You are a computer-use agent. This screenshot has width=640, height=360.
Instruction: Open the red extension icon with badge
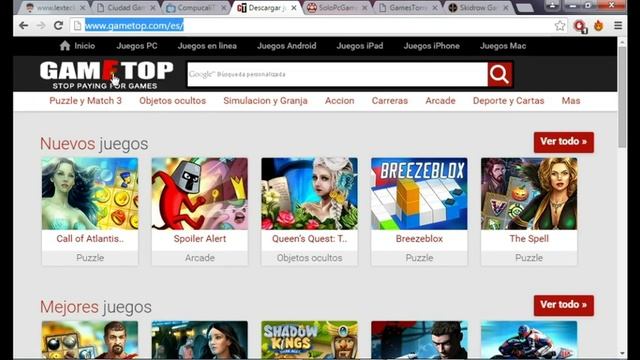click(580, 26)
